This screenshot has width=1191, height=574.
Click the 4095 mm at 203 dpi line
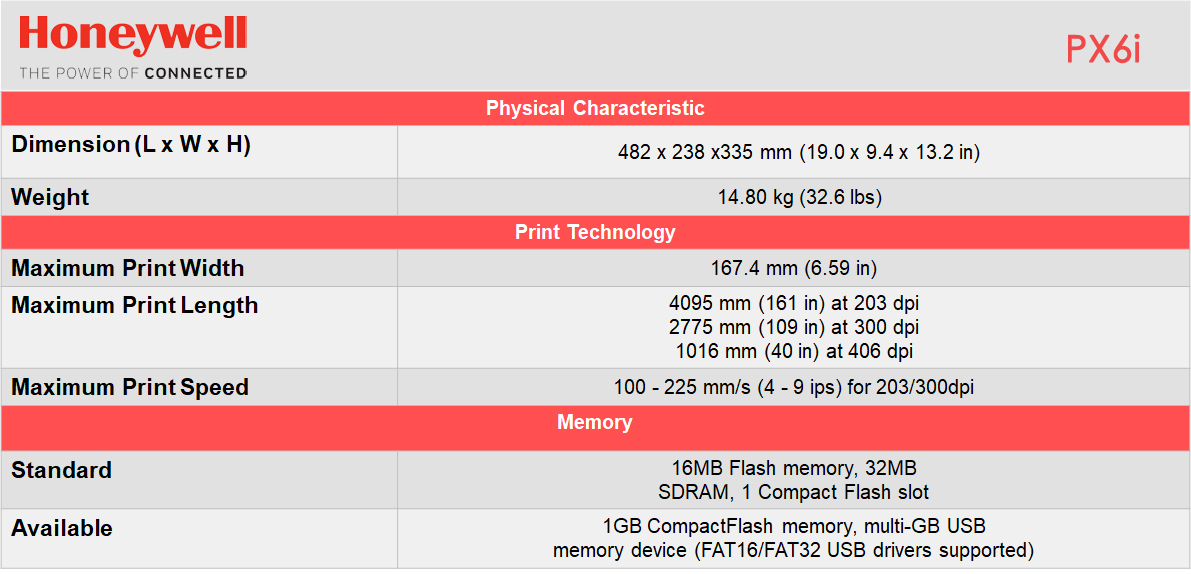point(793,303)
